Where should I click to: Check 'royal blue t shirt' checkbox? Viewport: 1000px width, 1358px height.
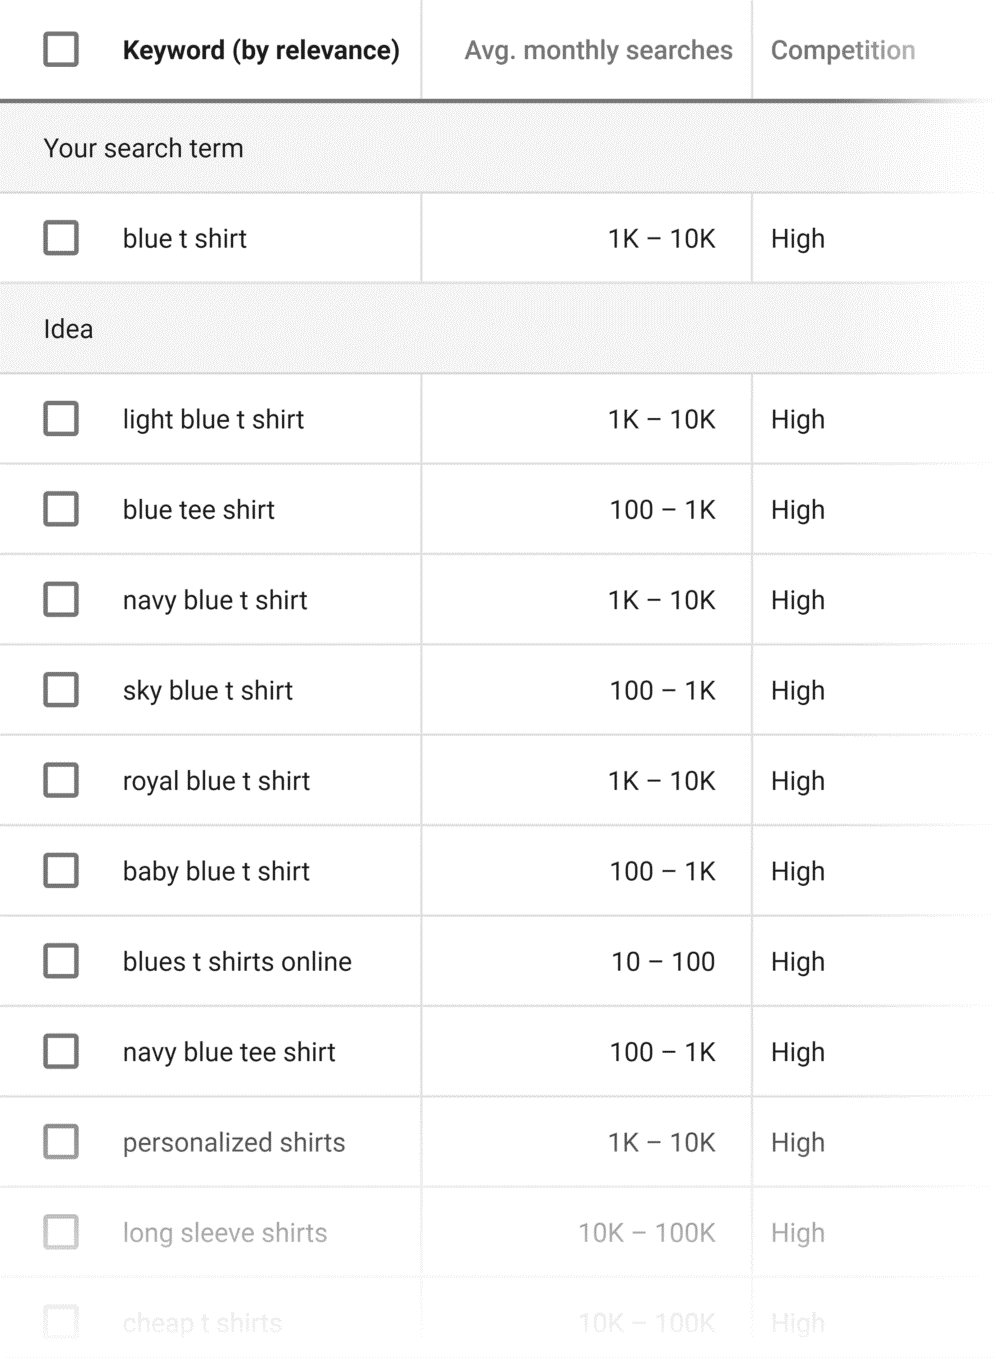(x=61, y=780)
